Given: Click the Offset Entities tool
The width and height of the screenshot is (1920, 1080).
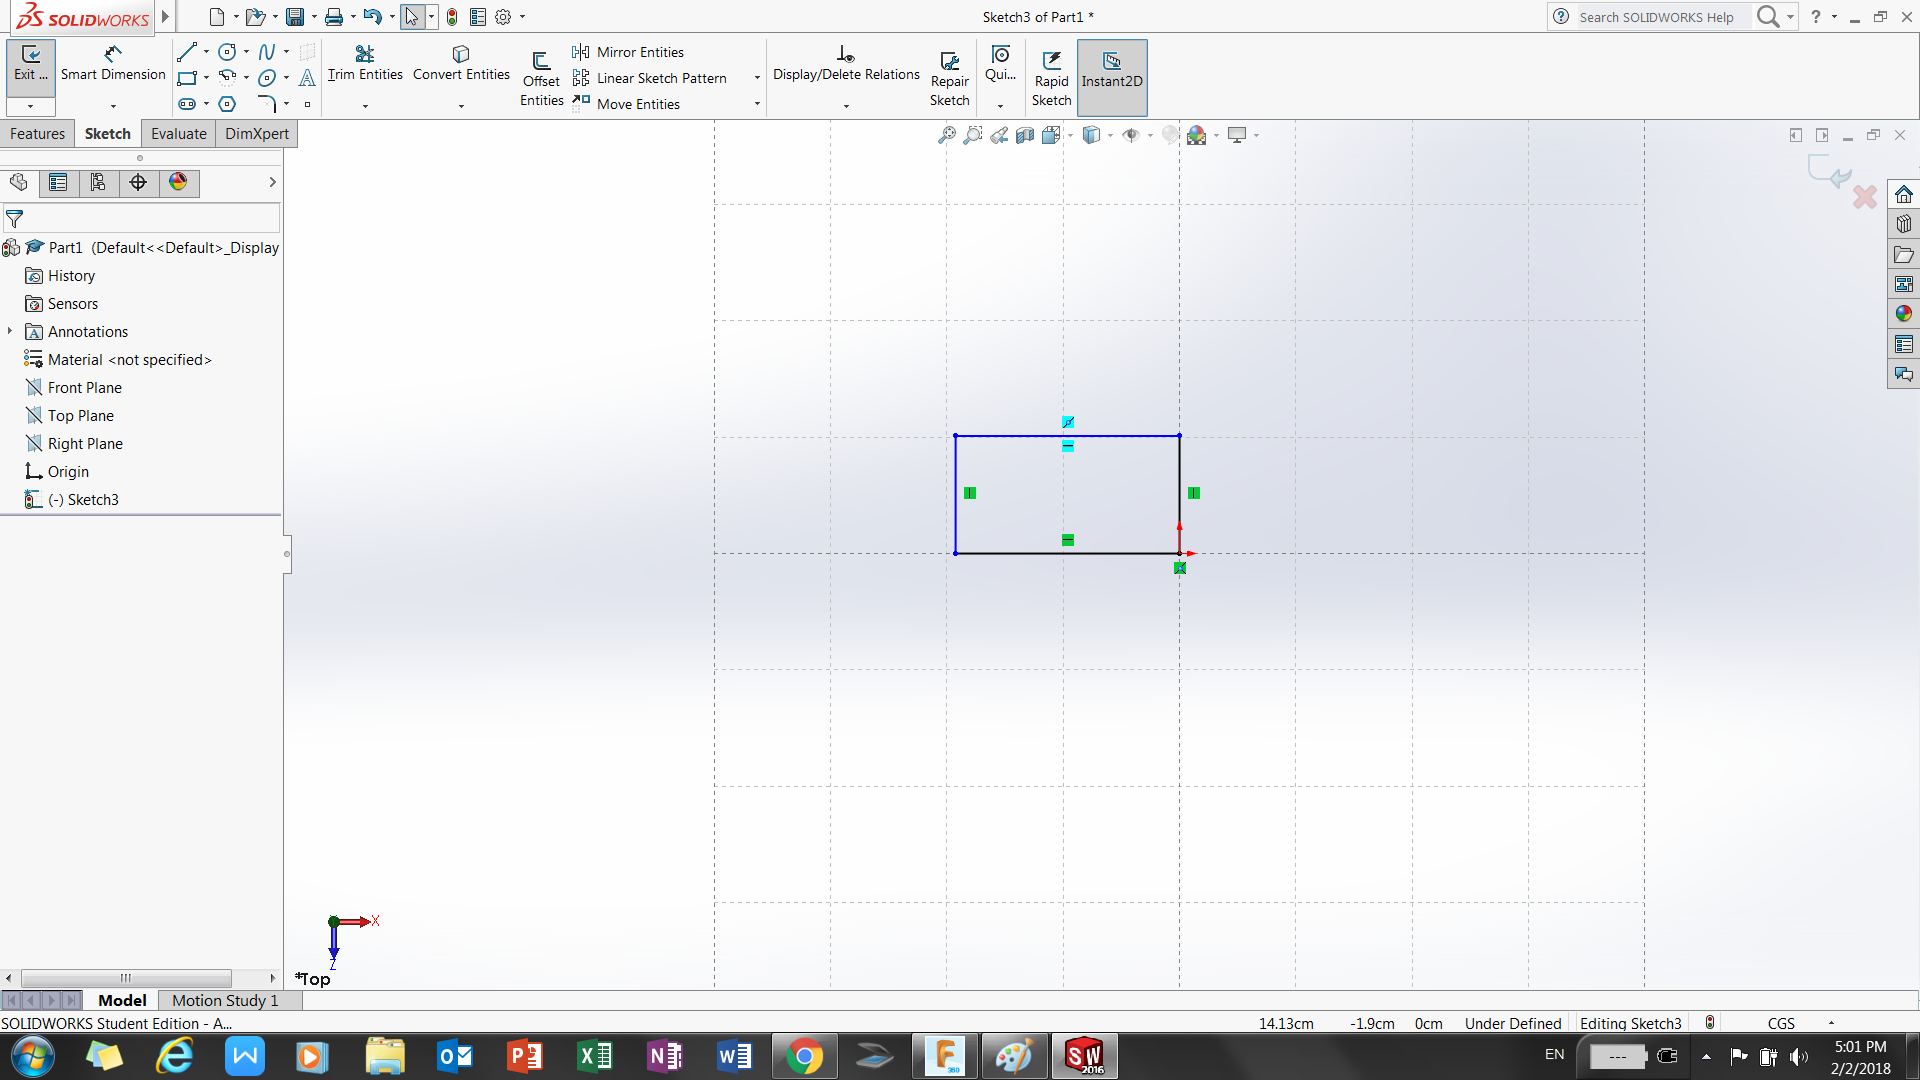Looking at the screenshot, I should click(x=541, y=78).
